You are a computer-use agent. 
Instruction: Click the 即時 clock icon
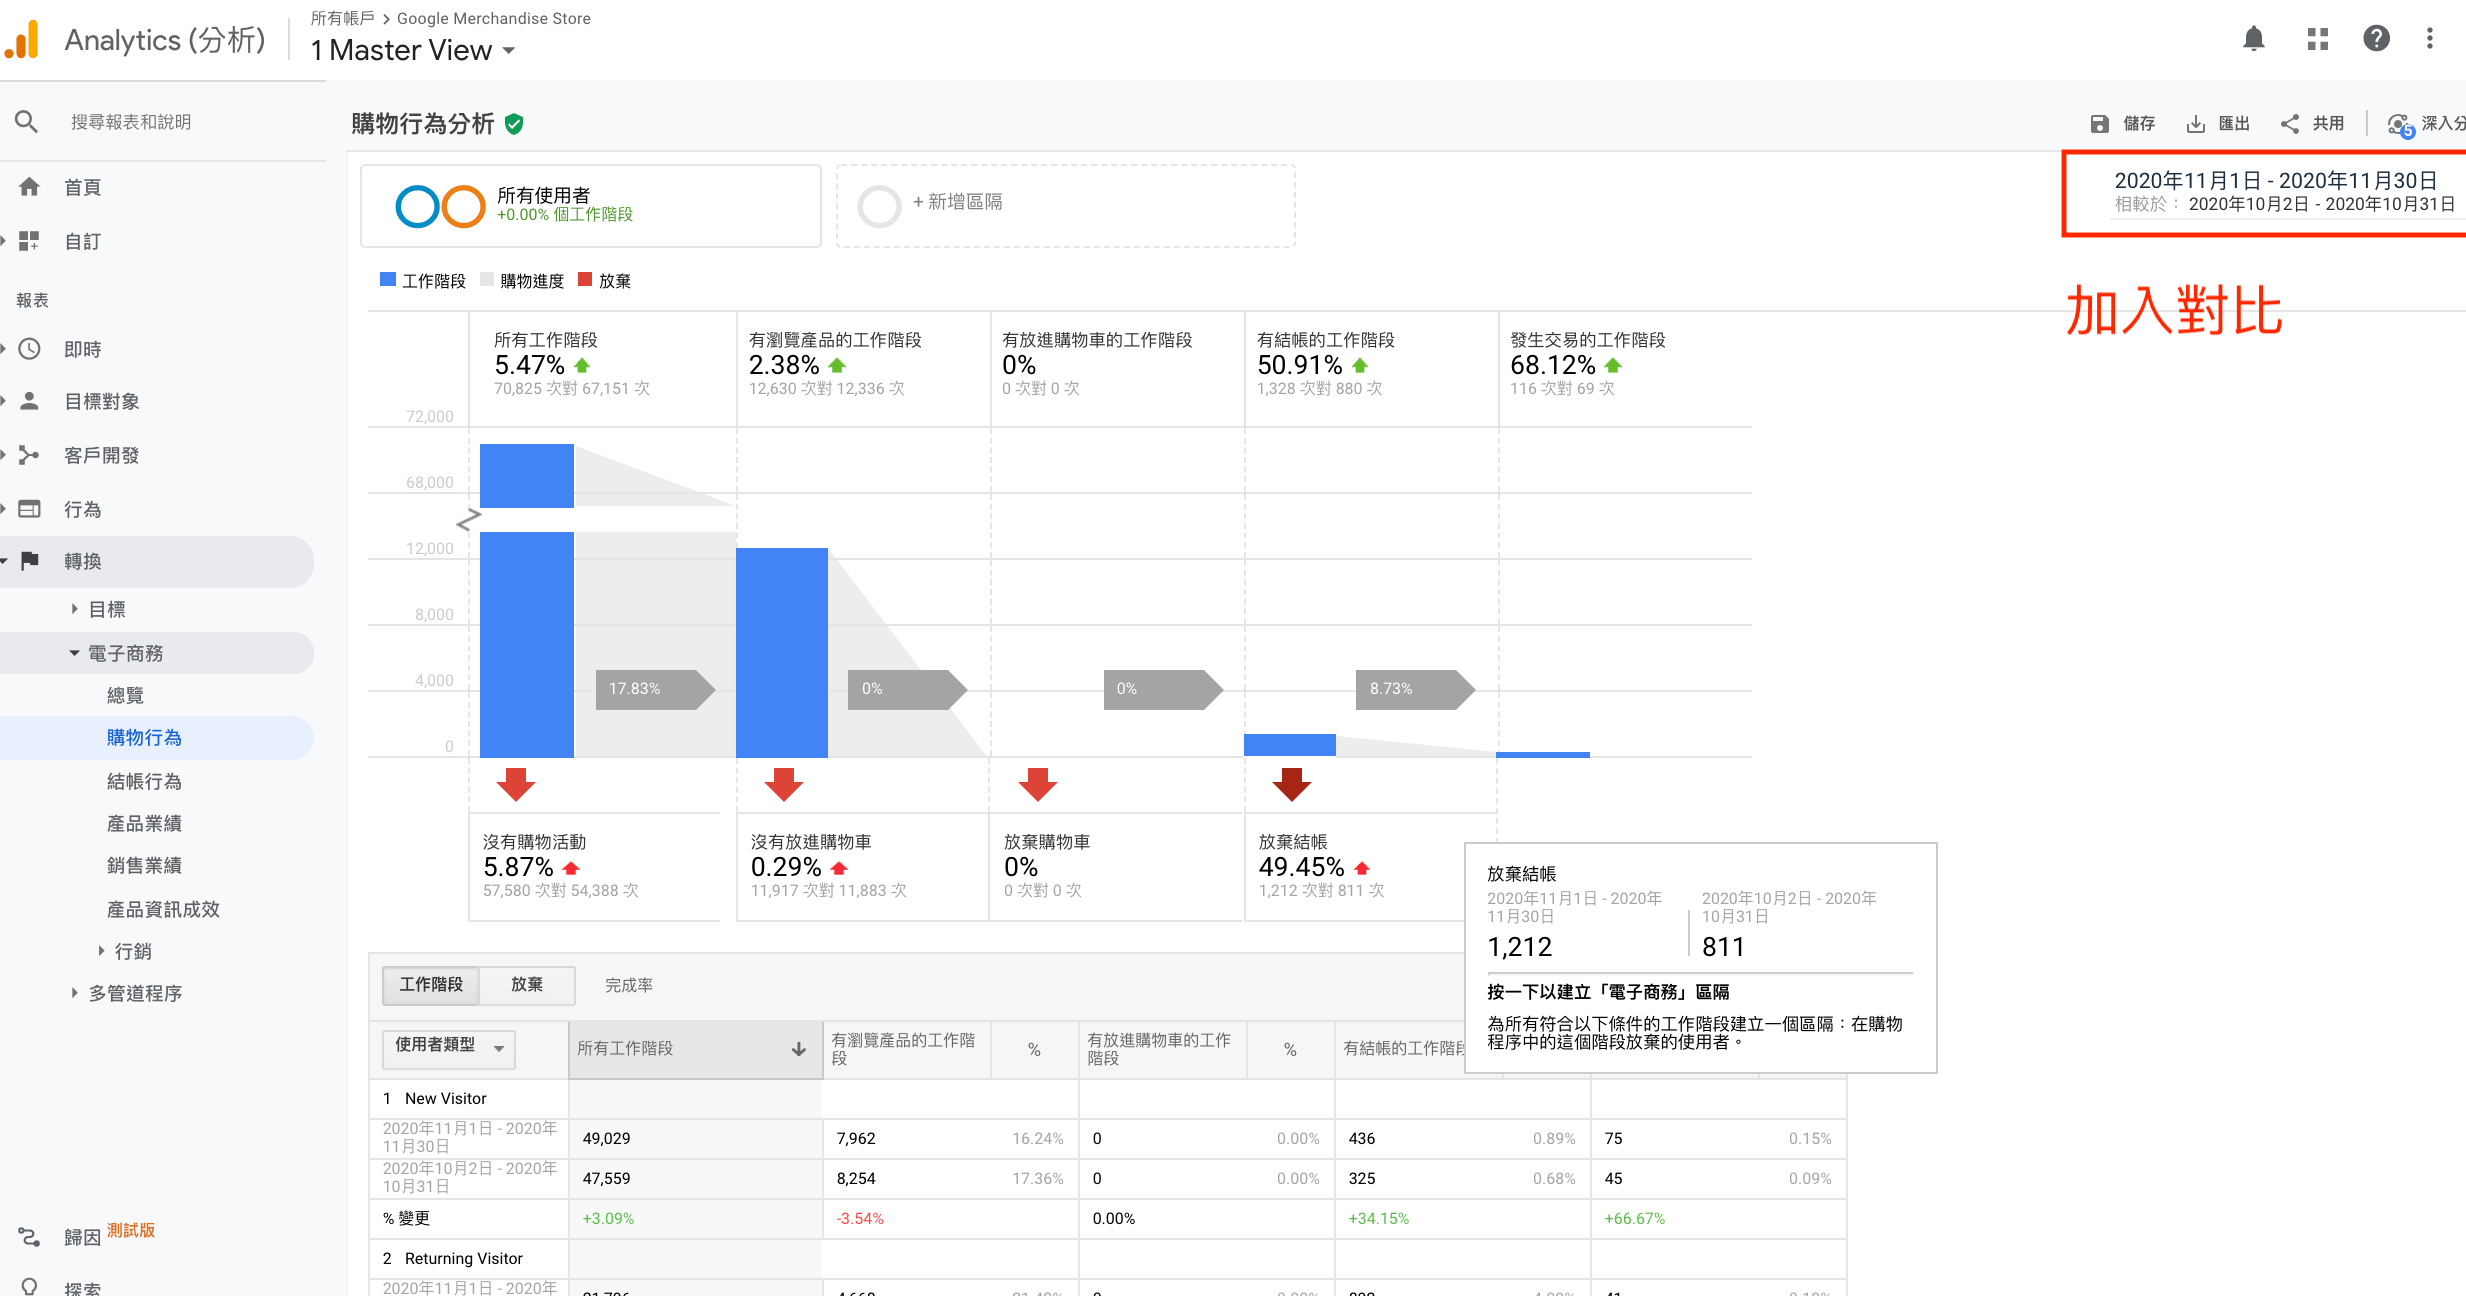(x=29, y=349)
